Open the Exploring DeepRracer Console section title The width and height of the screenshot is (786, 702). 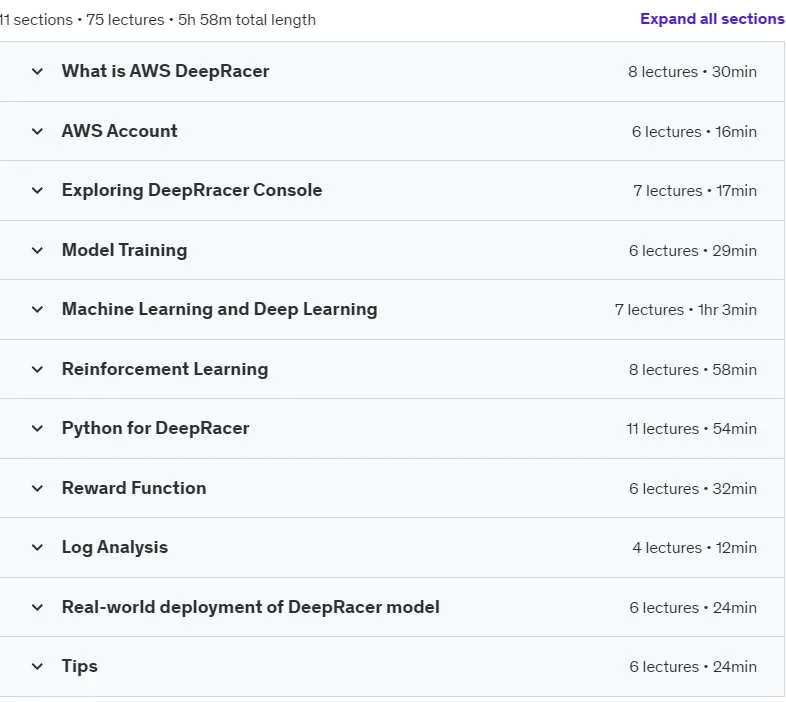coord(192,191)
